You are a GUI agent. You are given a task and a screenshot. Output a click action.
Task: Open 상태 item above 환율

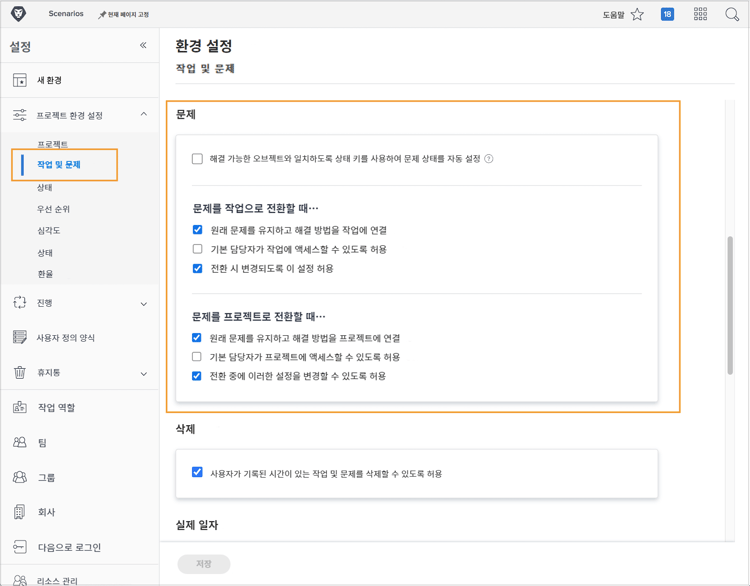(45, 253)
